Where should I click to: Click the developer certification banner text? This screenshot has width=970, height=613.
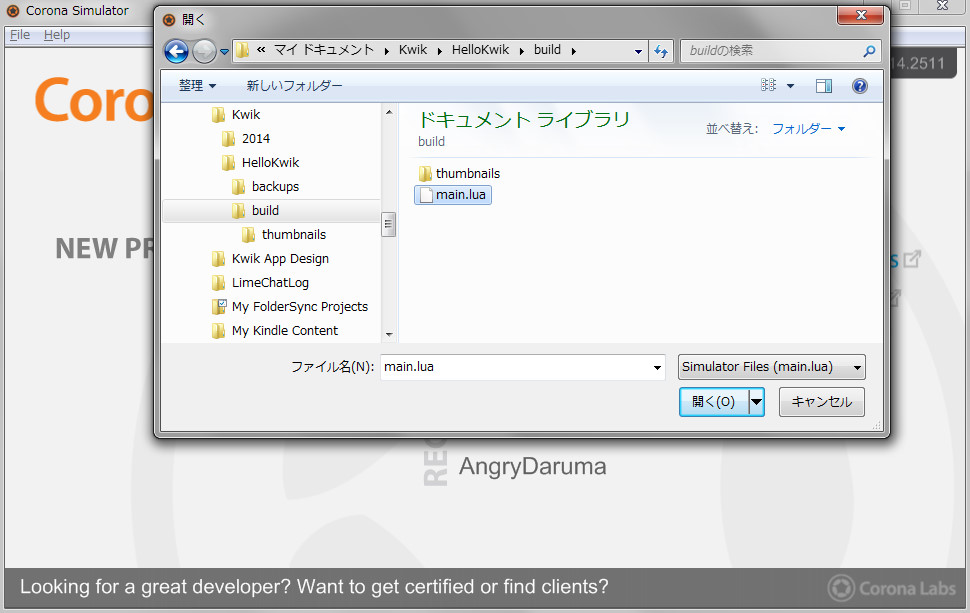point(314,586)
